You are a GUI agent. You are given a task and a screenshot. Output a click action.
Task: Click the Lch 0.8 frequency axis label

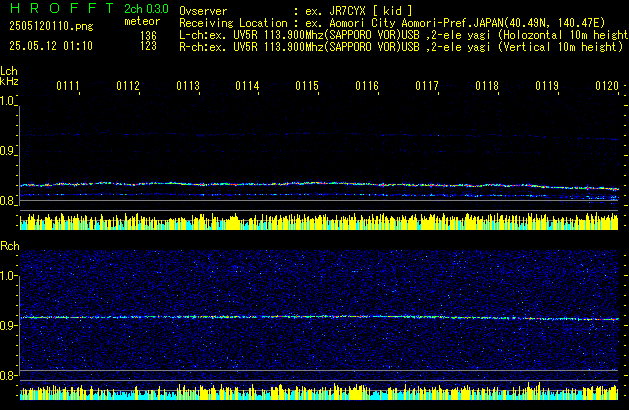[x=7, y=201]
